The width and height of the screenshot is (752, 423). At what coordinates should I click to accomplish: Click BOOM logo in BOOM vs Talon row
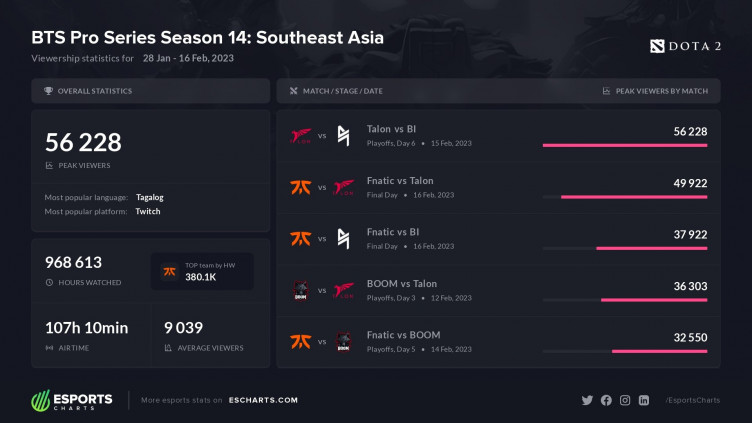(300, 290)
